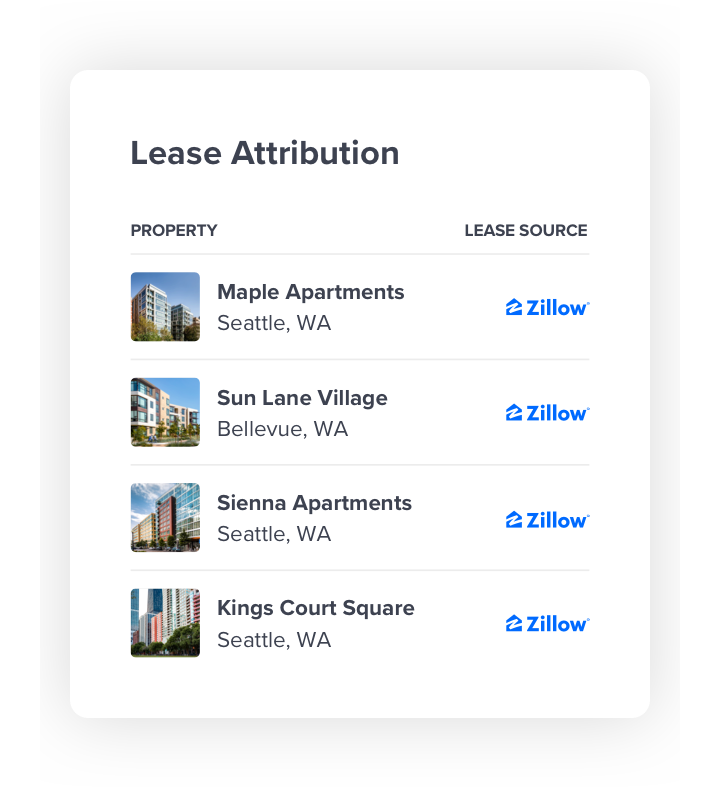Click the Zillow logo for Sienna Apartments

(547, 520)
